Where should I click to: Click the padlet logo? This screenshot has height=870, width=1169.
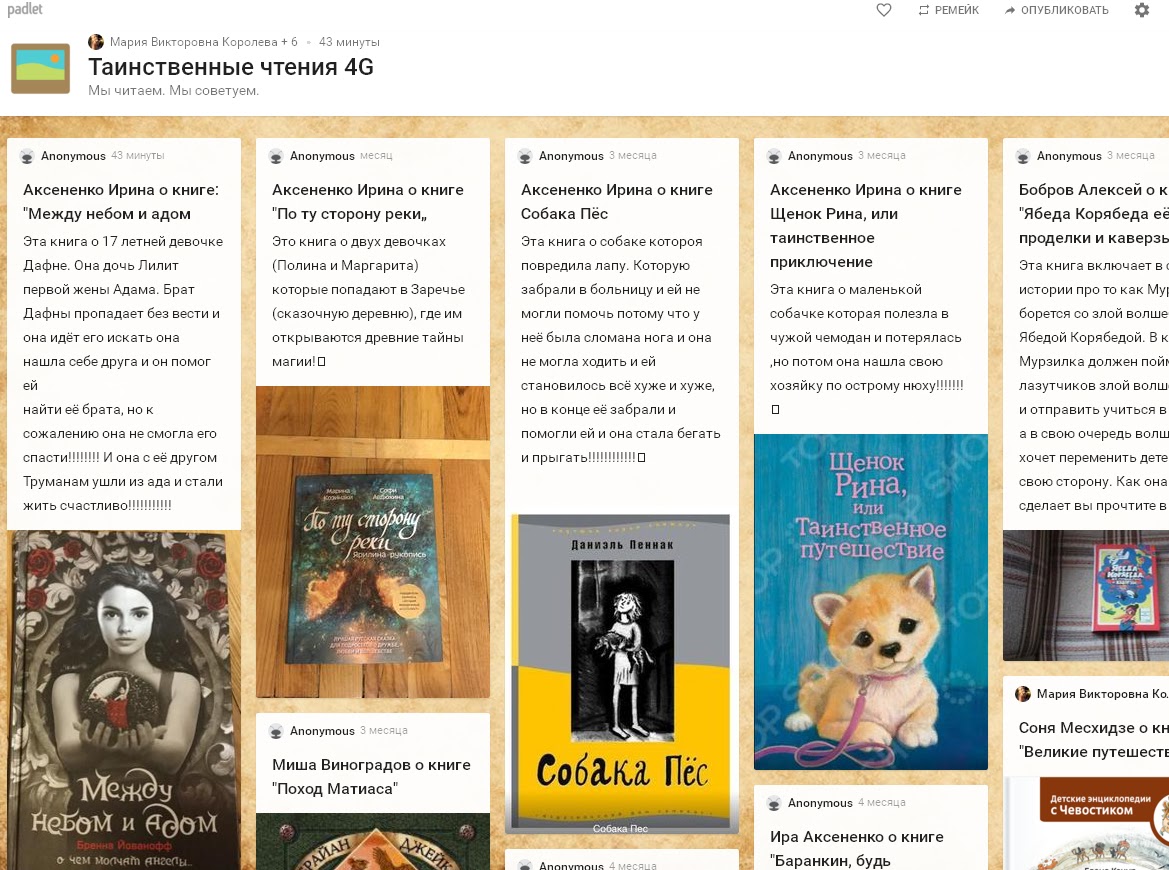[25, 10]
